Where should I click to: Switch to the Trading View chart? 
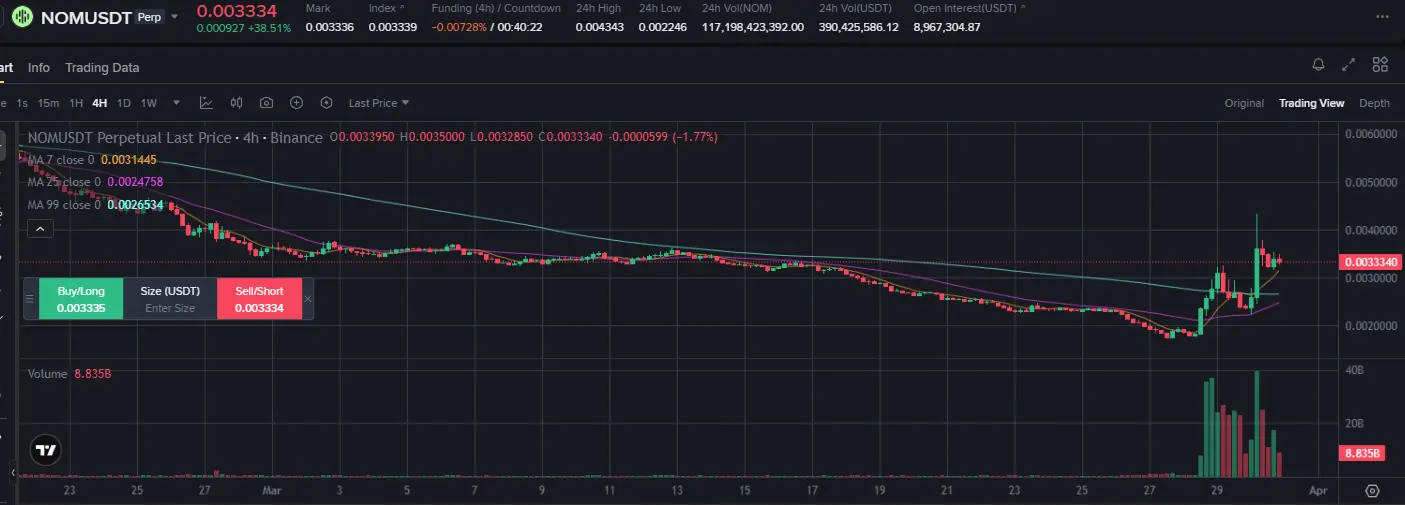(1312, 103)
